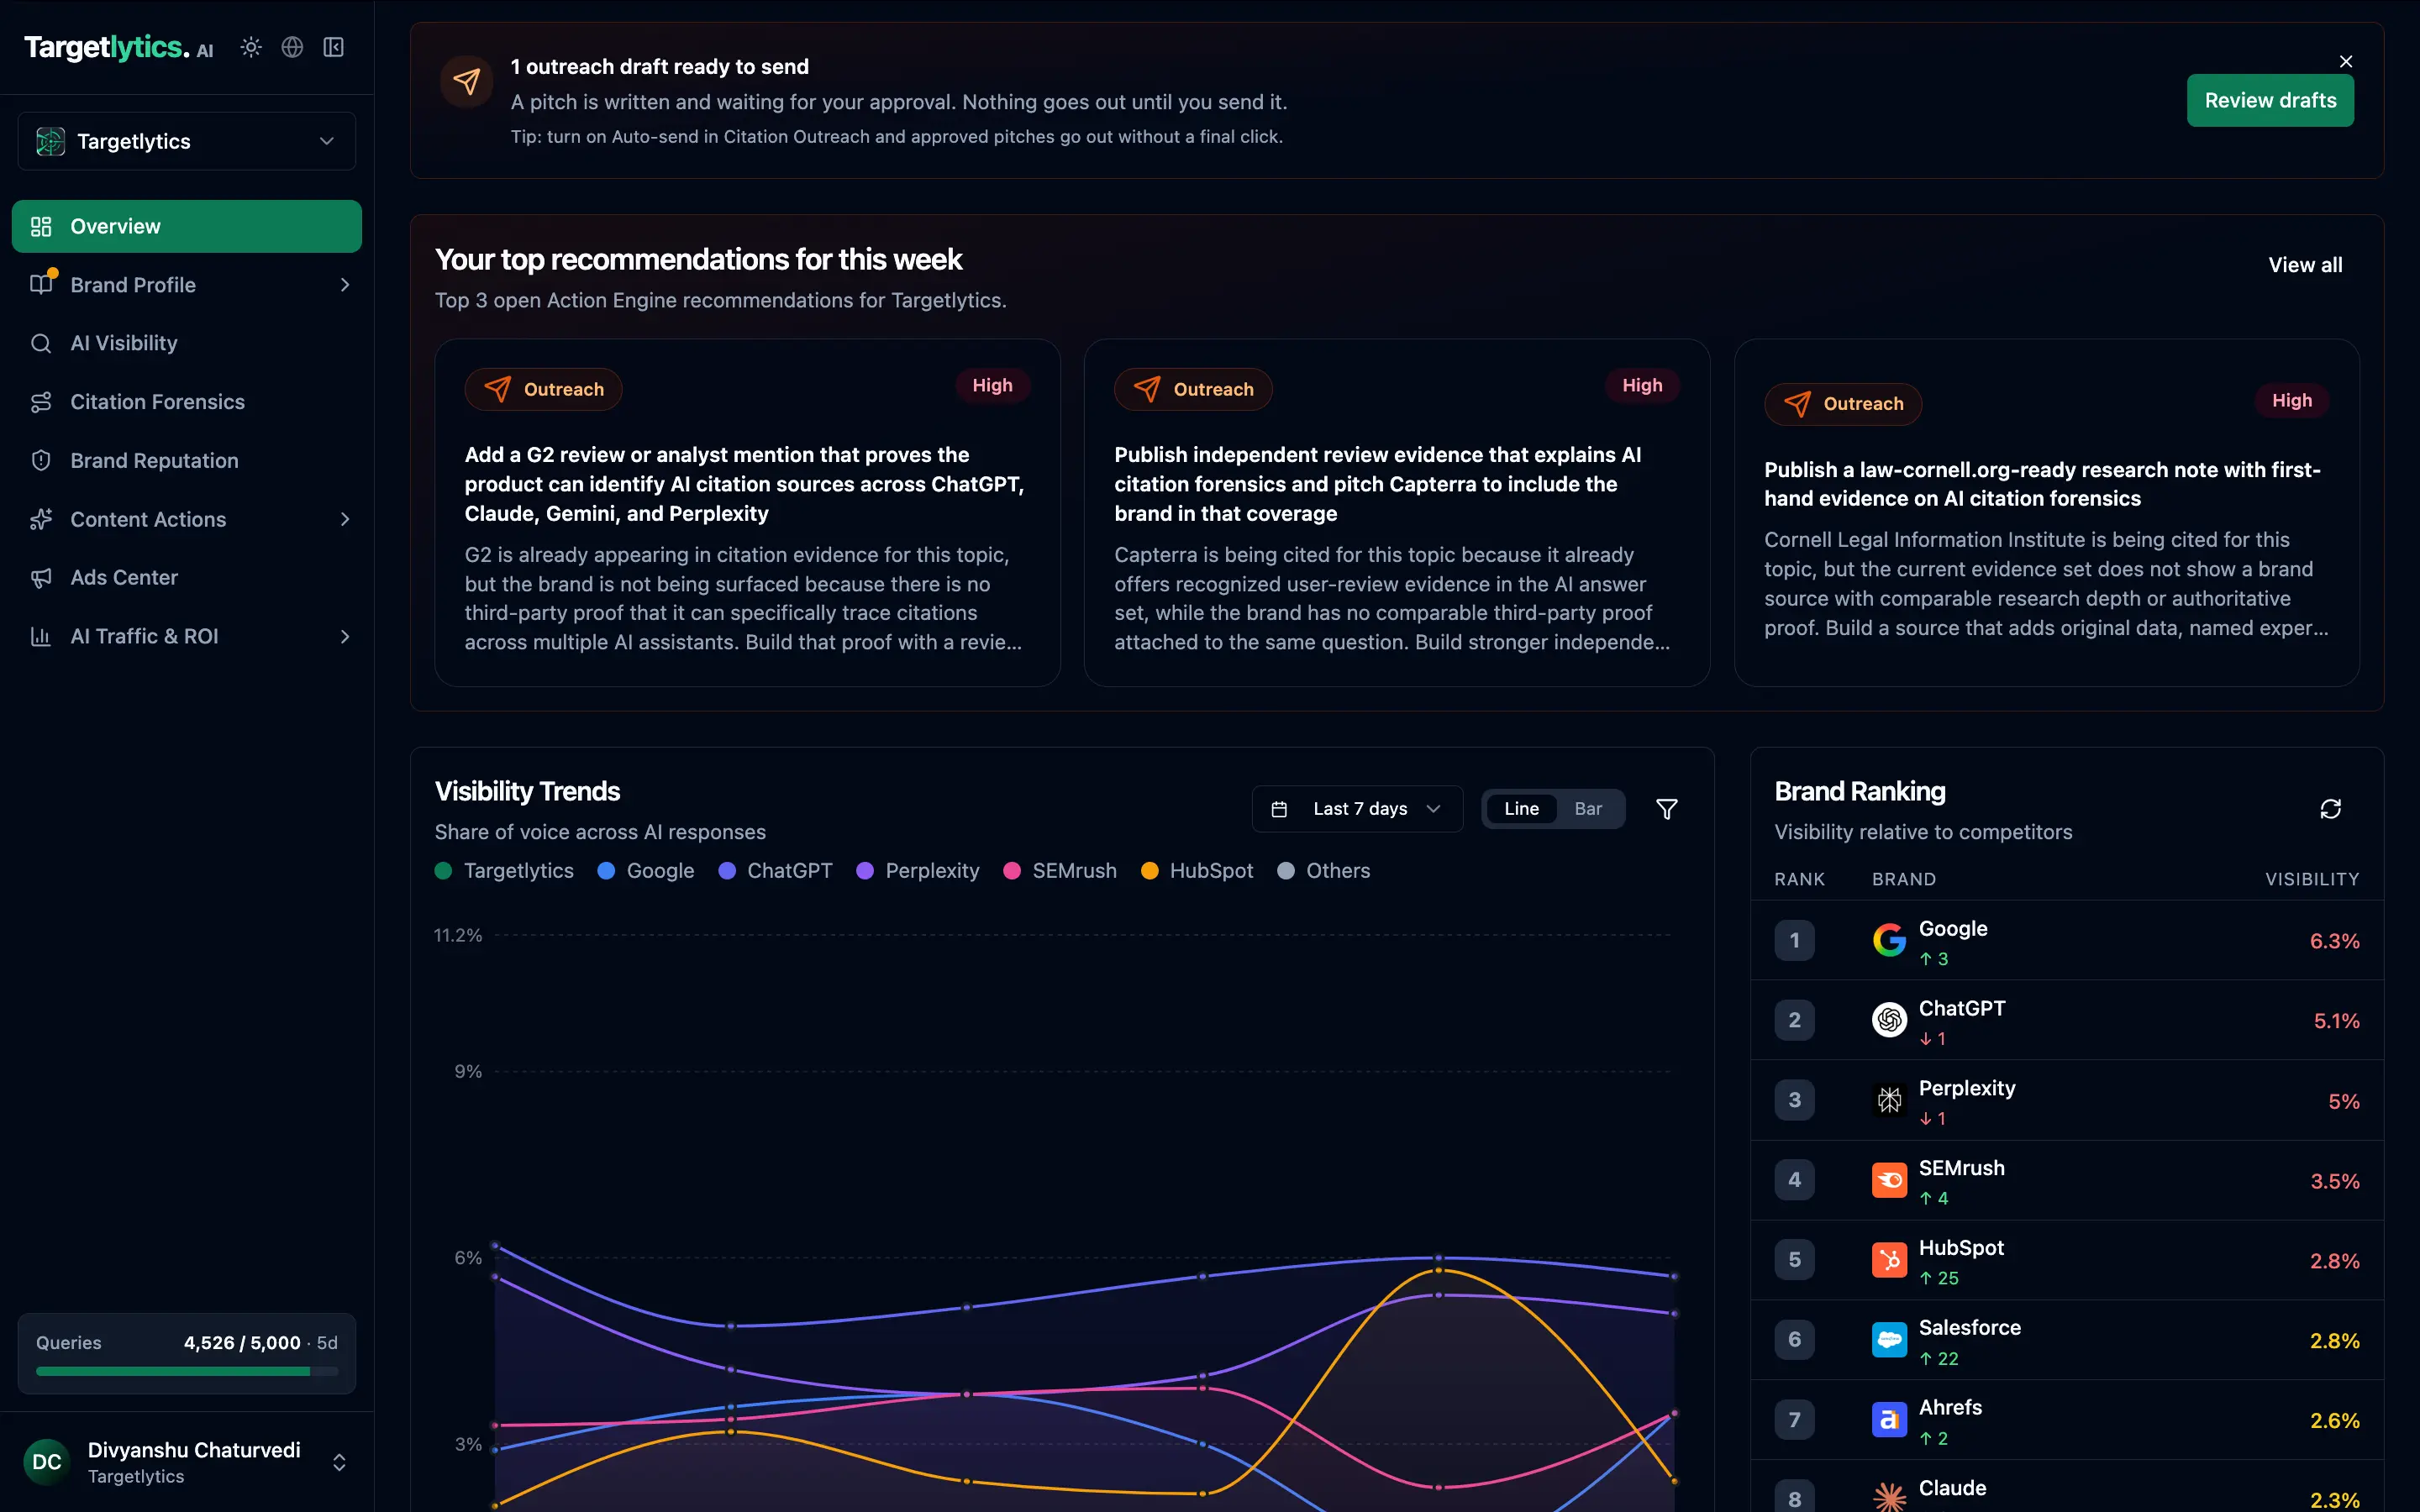2420x1512 pixels.
Task: Click the Content Actions sparkle icon
Action: point(41,519)
